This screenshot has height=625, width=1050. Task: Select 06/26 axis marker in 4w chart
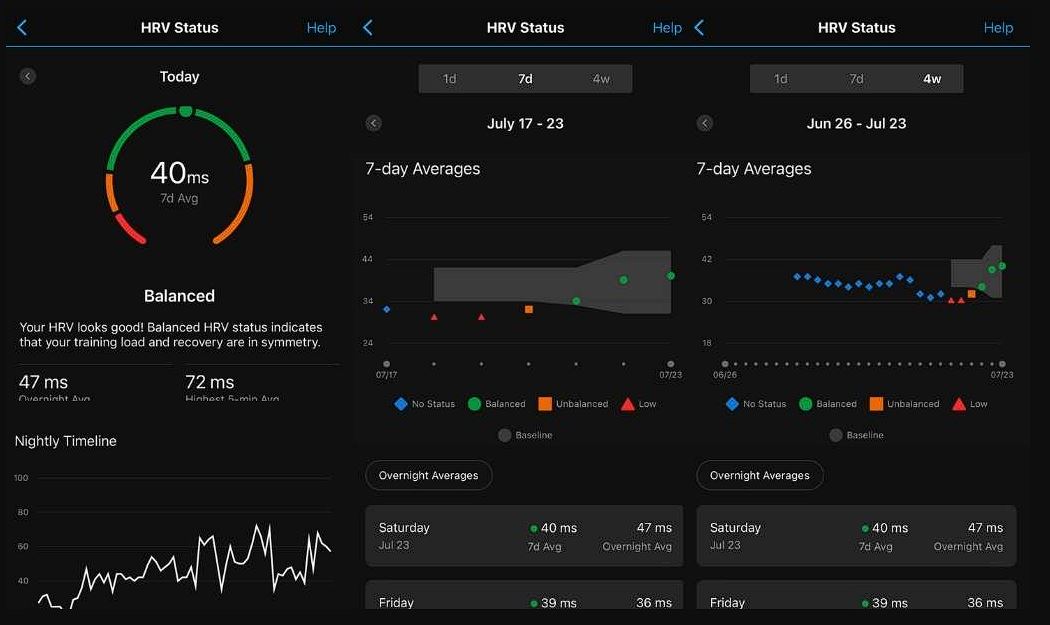(x=725, y=364)
